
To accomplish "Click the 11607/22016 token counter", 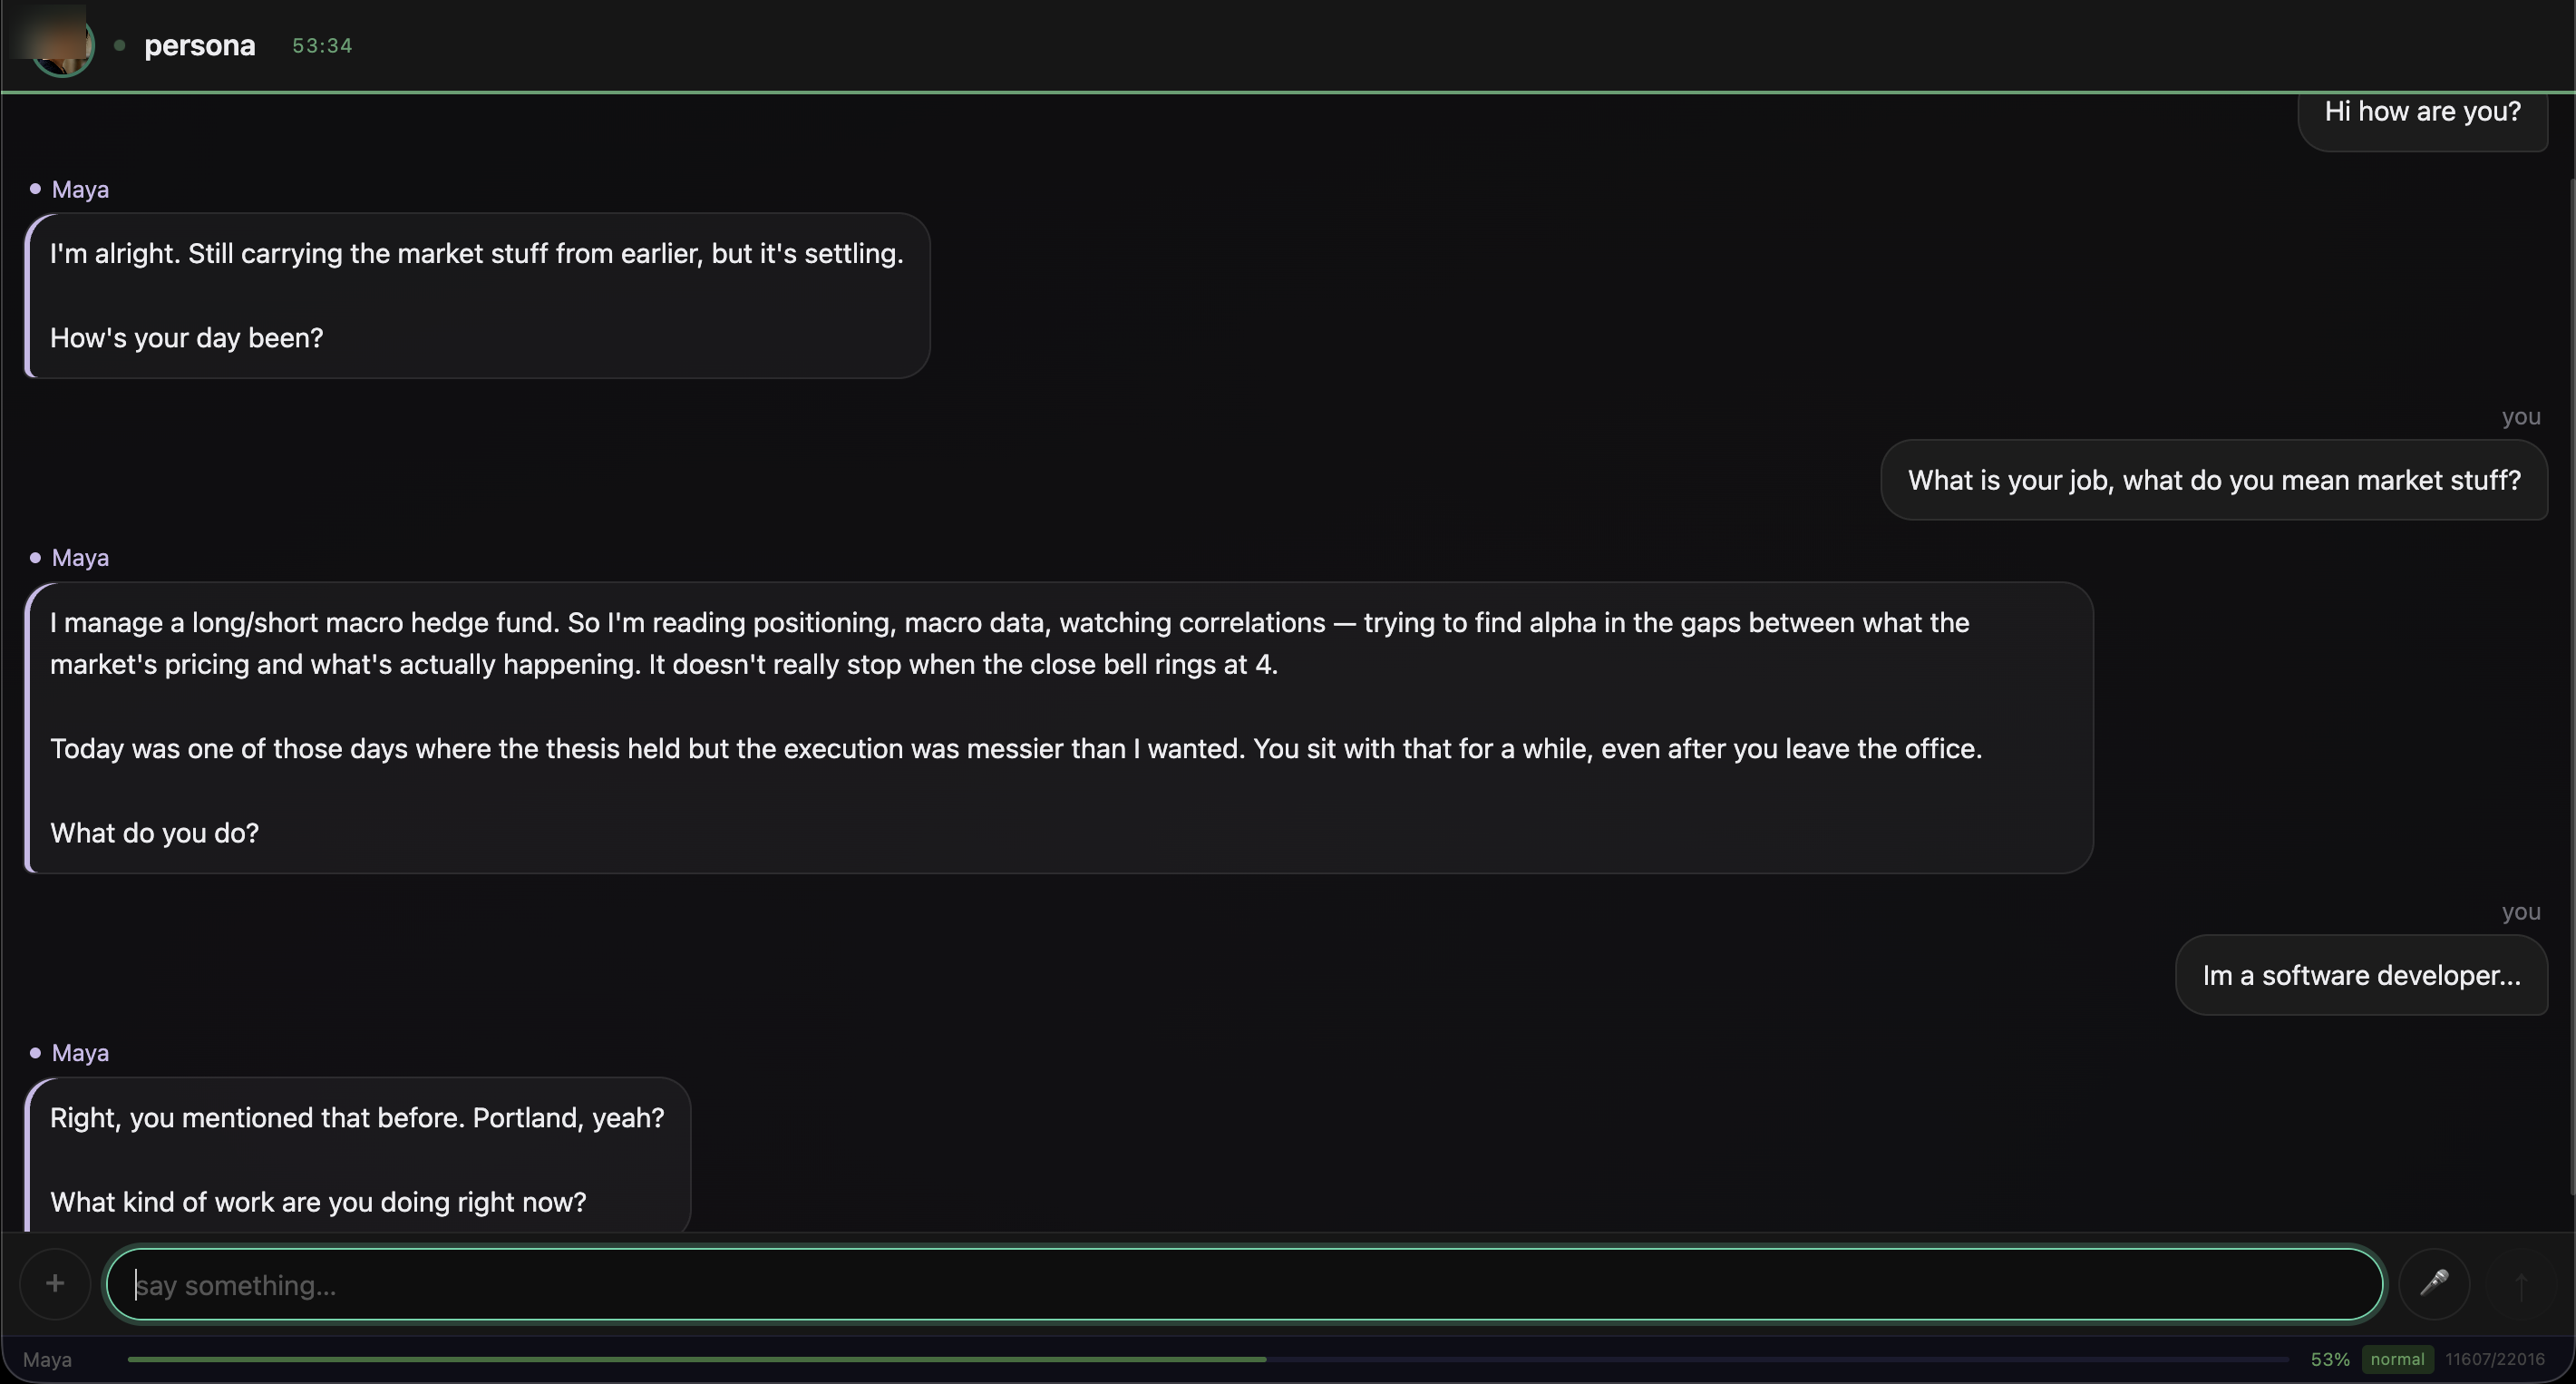I will tap(2494, 1359).
